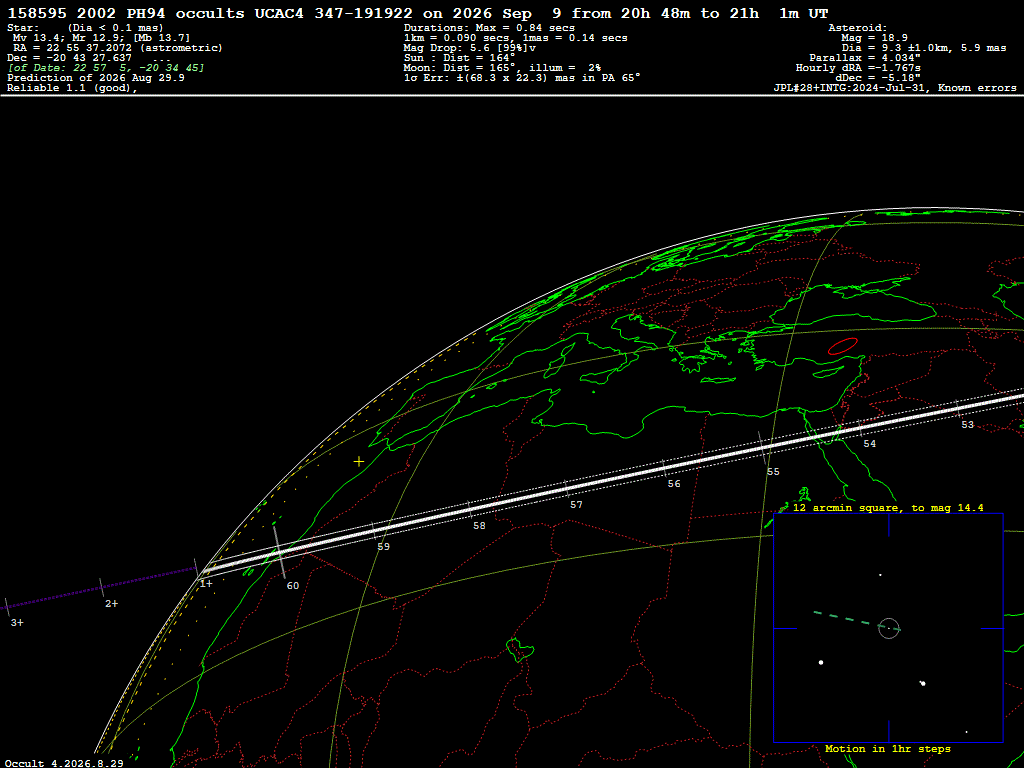Click the '12 arcmin square, to mag 14.4' label
This screenshot has height=768, width=1024.
point(888,507)
